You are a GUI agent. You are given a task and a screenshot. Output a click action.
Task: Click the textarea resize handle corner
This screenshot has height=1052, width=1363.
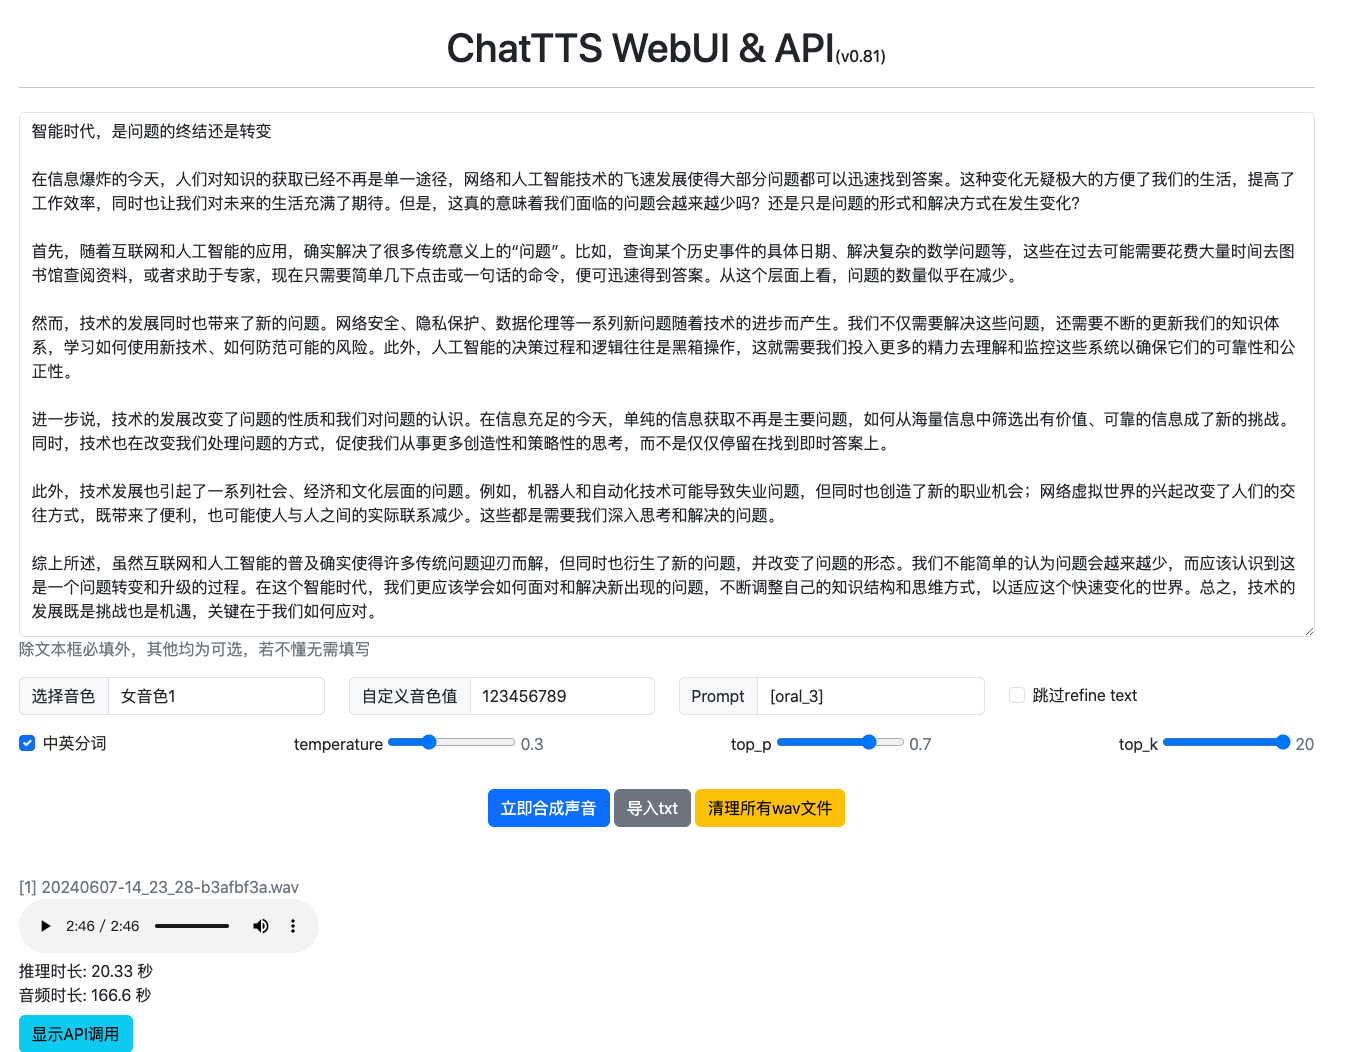(x=1308, y=630)
